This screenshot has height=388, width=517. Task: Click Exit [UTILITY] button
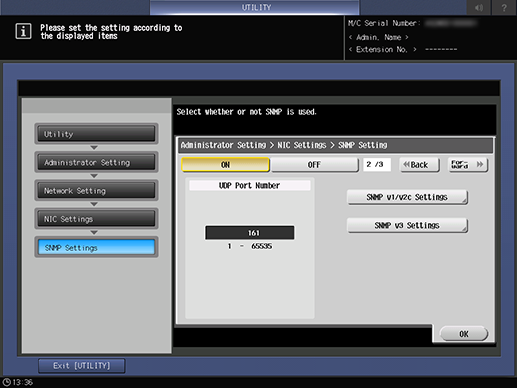pos(82,366)
